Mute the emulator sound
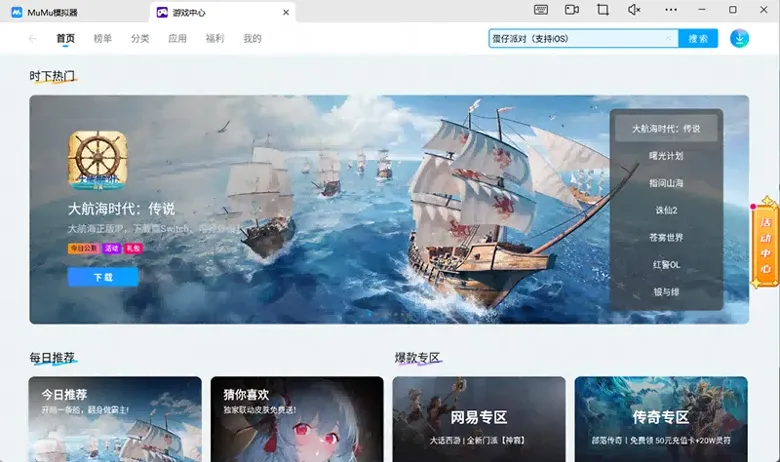The image size is (780, 462). [x=634, y=10]
